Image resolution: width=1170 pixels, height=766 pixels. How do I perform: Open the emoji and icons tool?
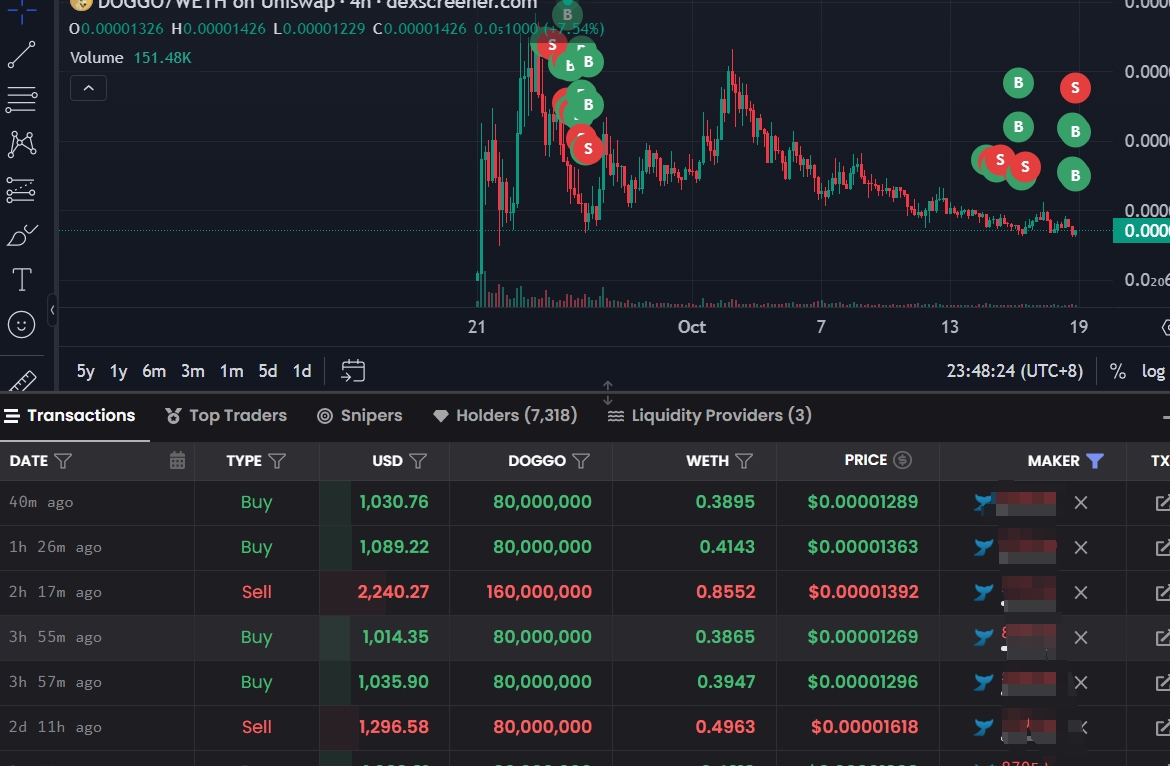pyautogui.click(x=22, y=324)
